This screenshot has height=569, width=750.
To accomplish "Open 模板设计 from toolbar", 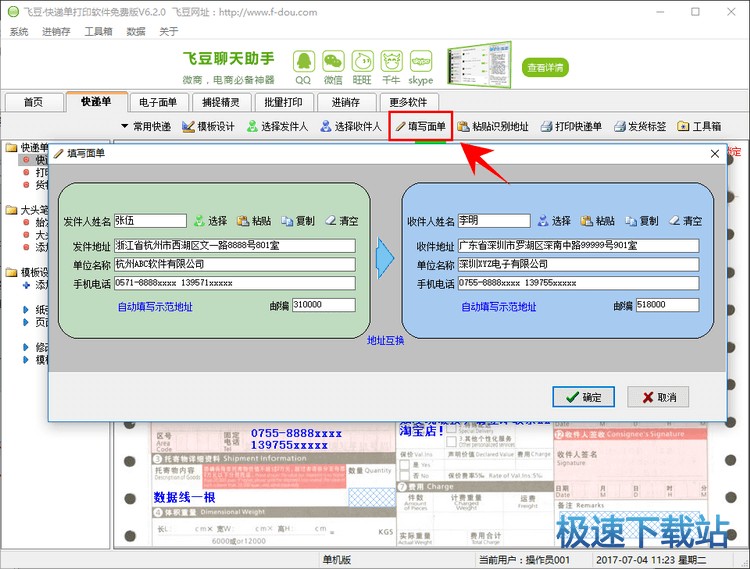I will tap(209, 126).
